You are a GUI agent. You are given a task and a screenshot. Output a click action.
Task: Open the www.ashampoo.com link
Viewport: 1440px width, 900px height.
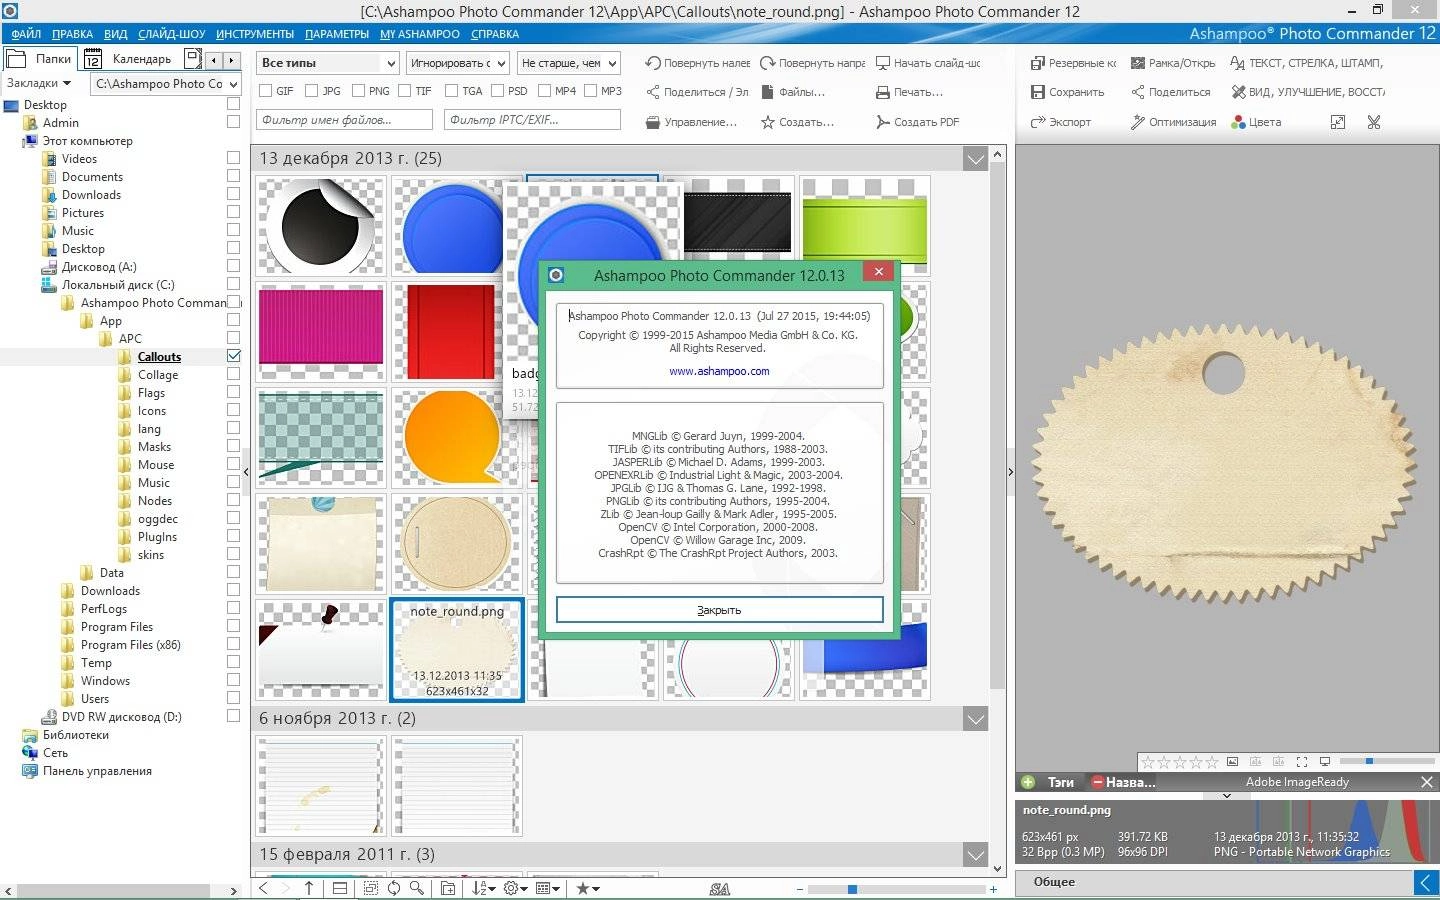coord(719,371)
